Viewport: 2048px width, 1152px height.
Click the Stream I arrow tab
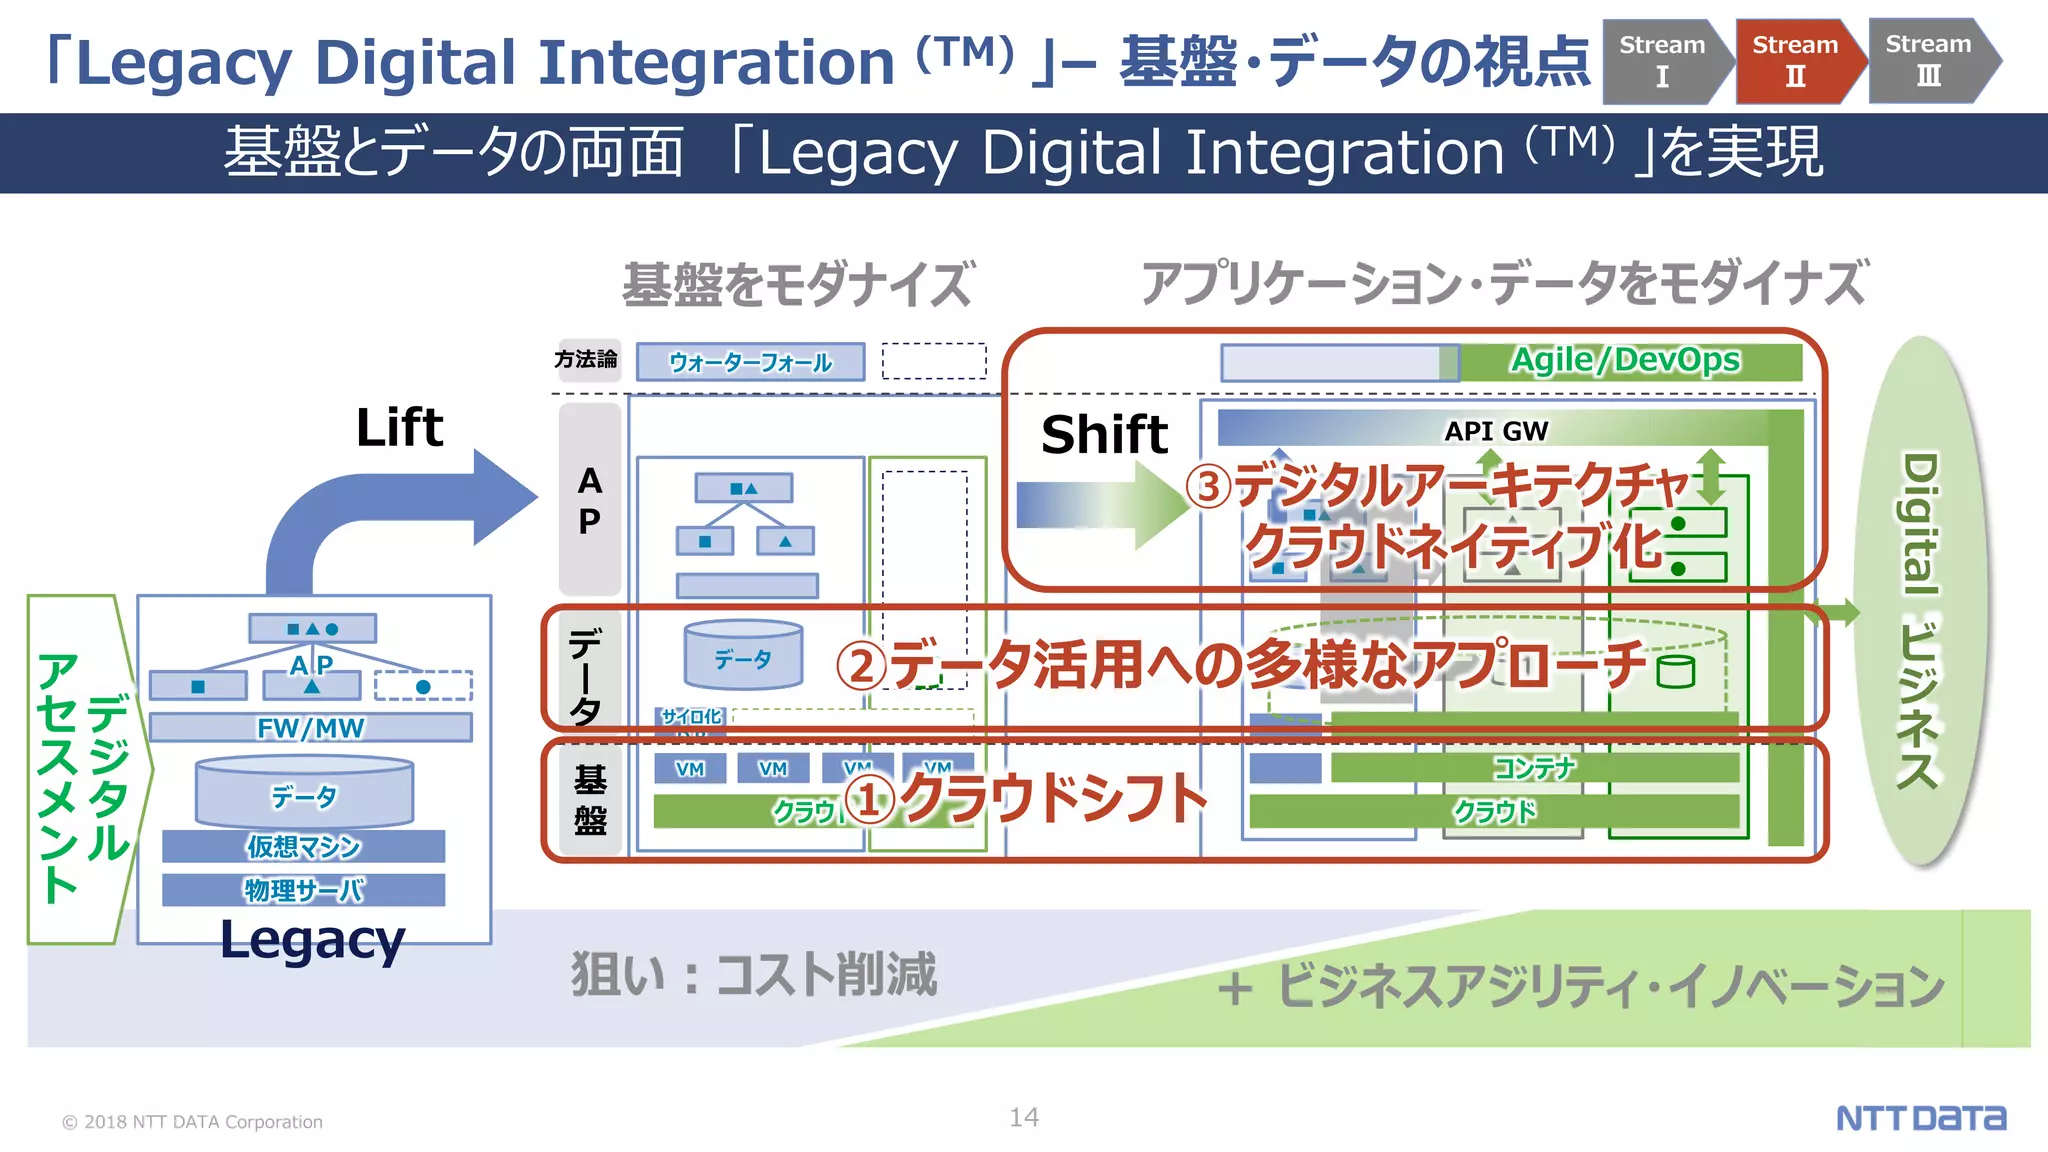tap(1662, 61)
